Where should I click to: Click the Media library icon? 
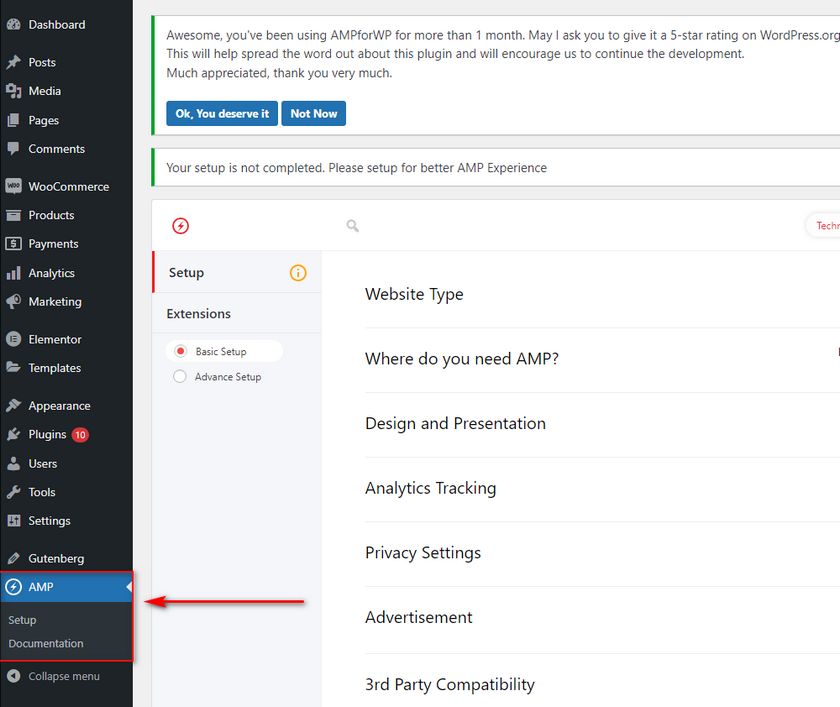click(13, 91)
